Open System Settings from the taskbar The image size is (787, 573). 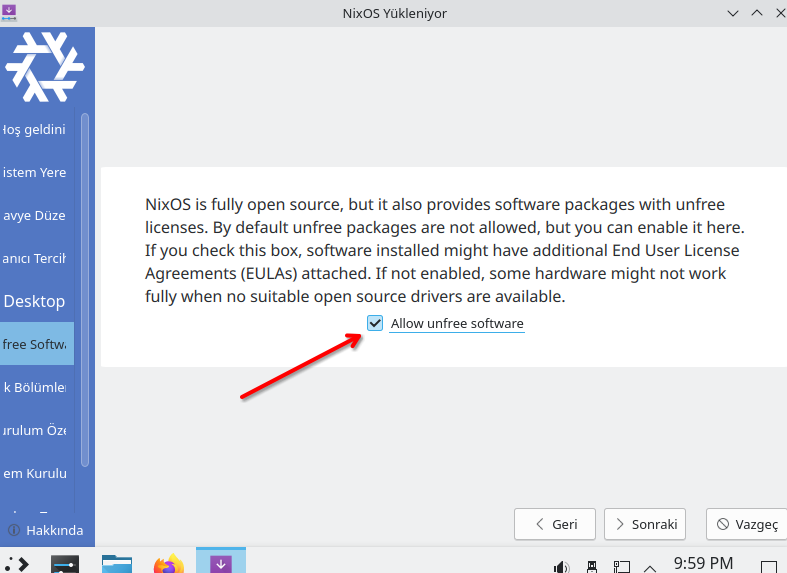tap(65, 564)
